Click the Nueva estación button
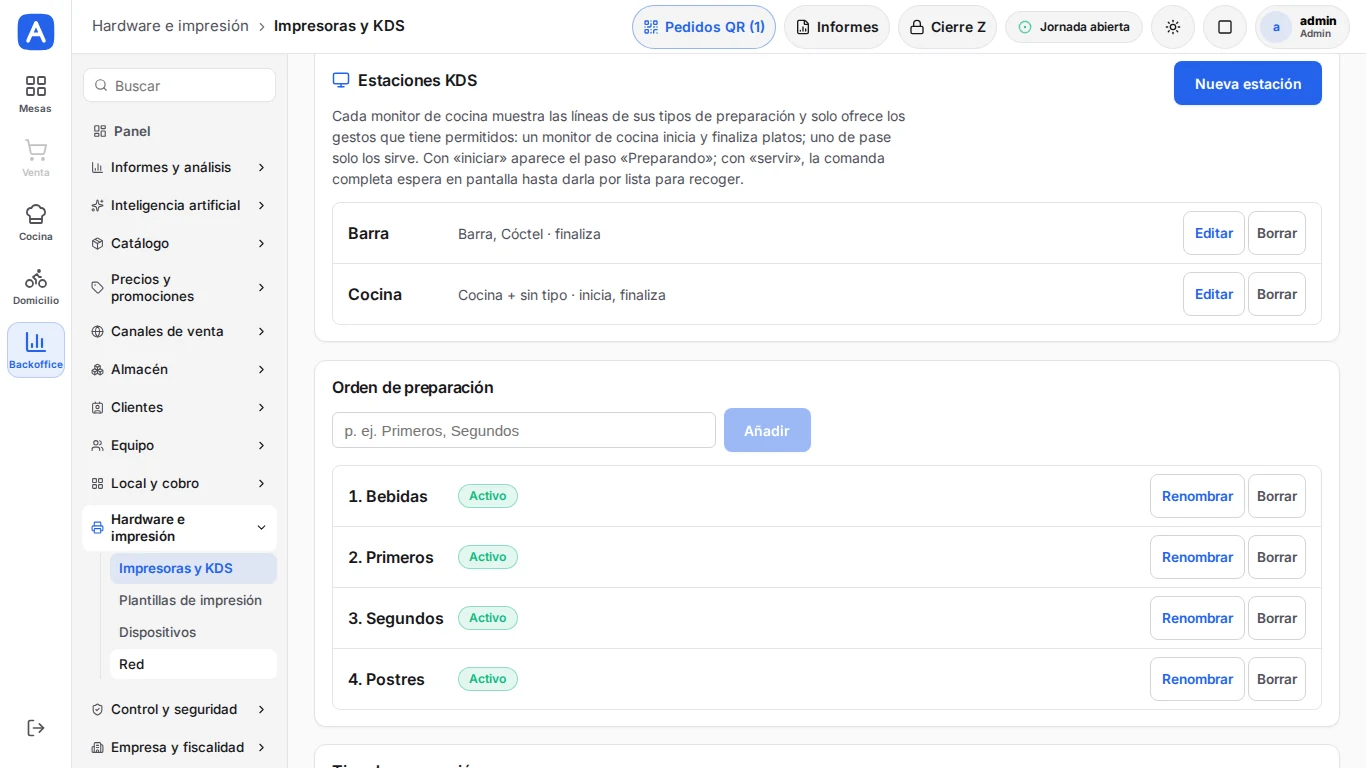1366x768 pixels. [x=1248, y=83]
